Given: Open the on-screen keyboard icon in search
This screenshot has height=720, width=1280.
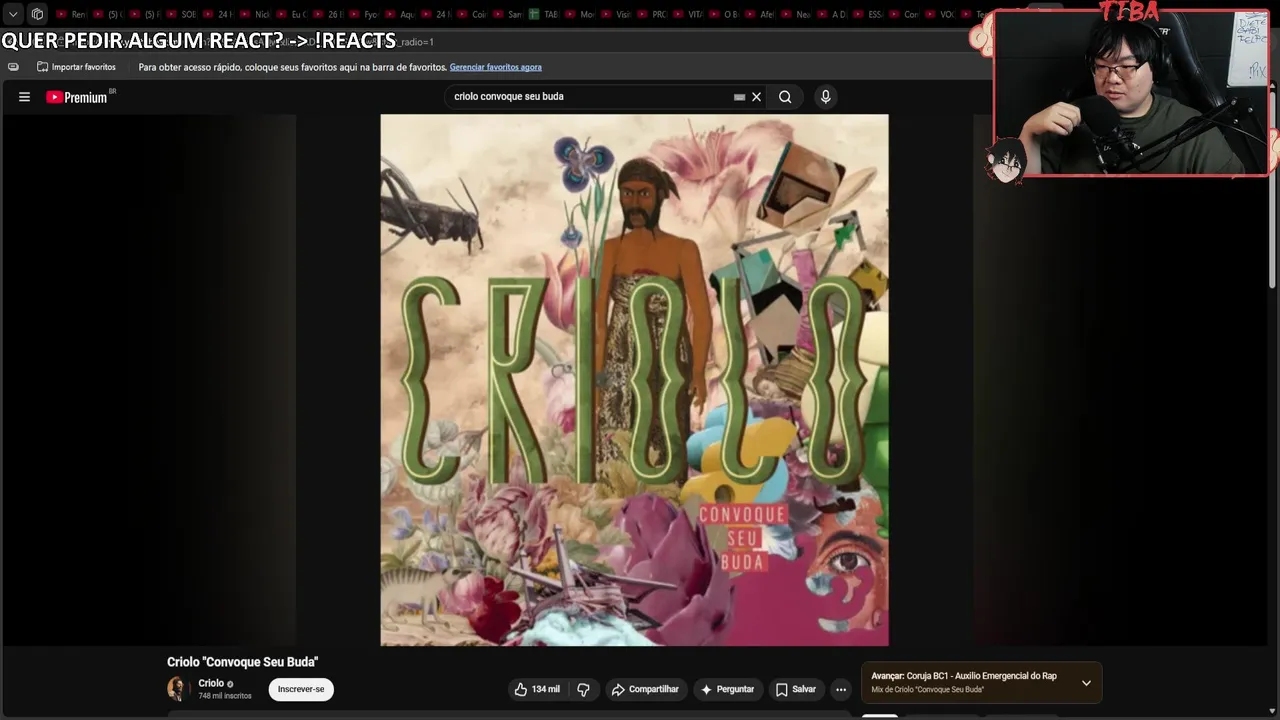Looking at the screenshot, I should (x=739, y=97).
